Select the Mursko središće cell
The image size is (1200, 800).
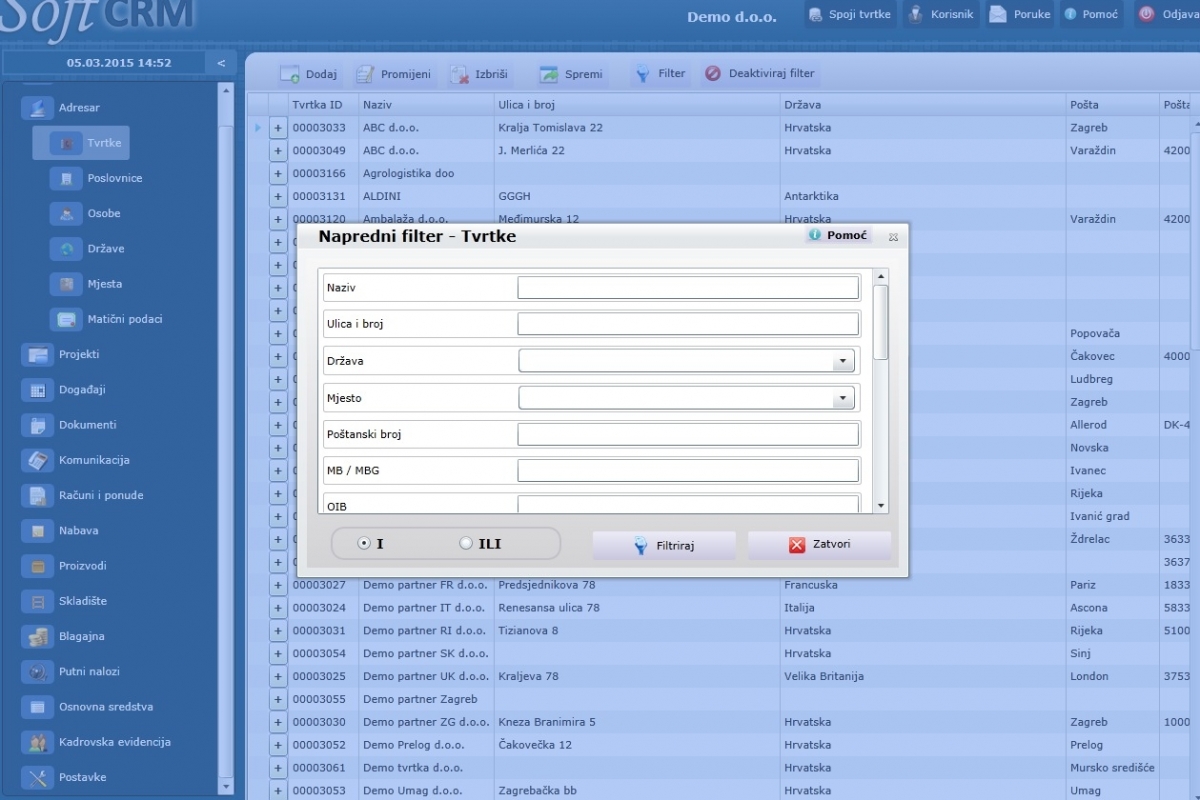click(x=1112, y=768)
